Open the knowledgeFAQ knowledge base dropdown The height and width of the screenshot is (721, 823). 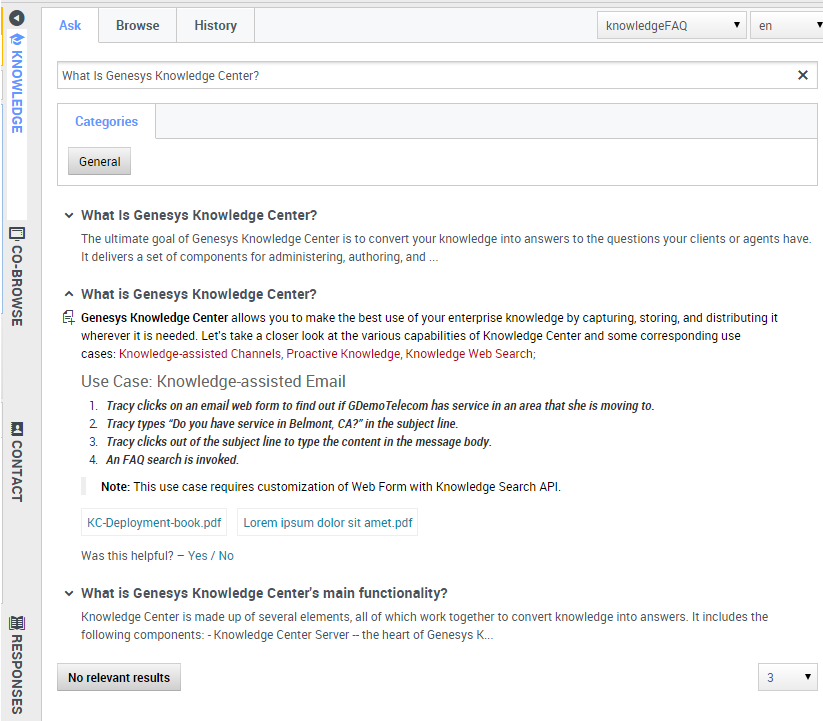(x=672, y=26)
